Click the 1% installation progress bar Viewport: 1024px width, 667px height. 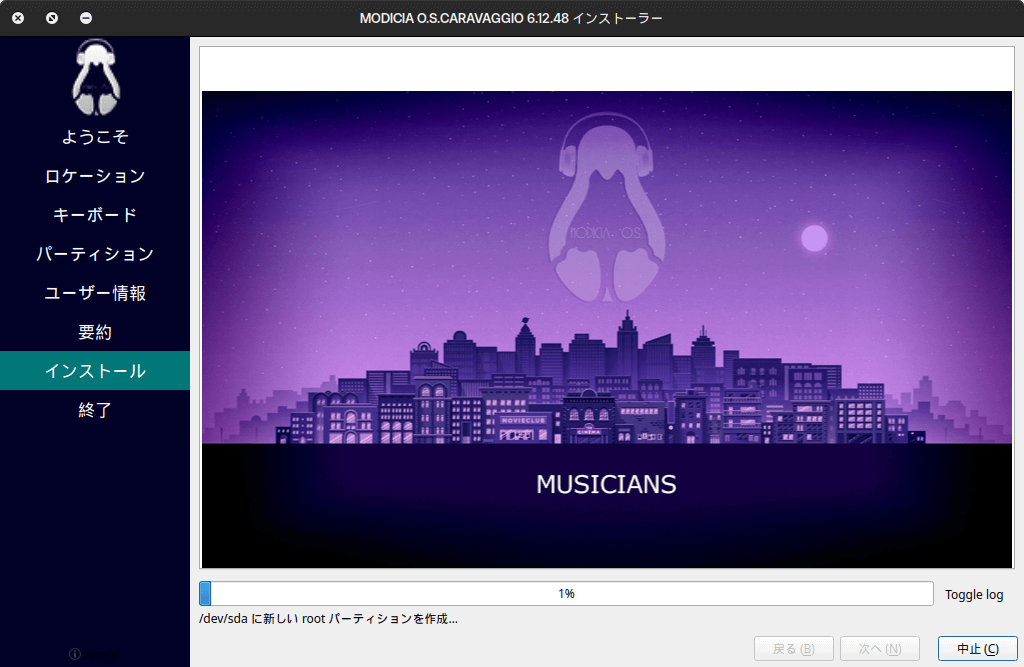coord(566,594)
